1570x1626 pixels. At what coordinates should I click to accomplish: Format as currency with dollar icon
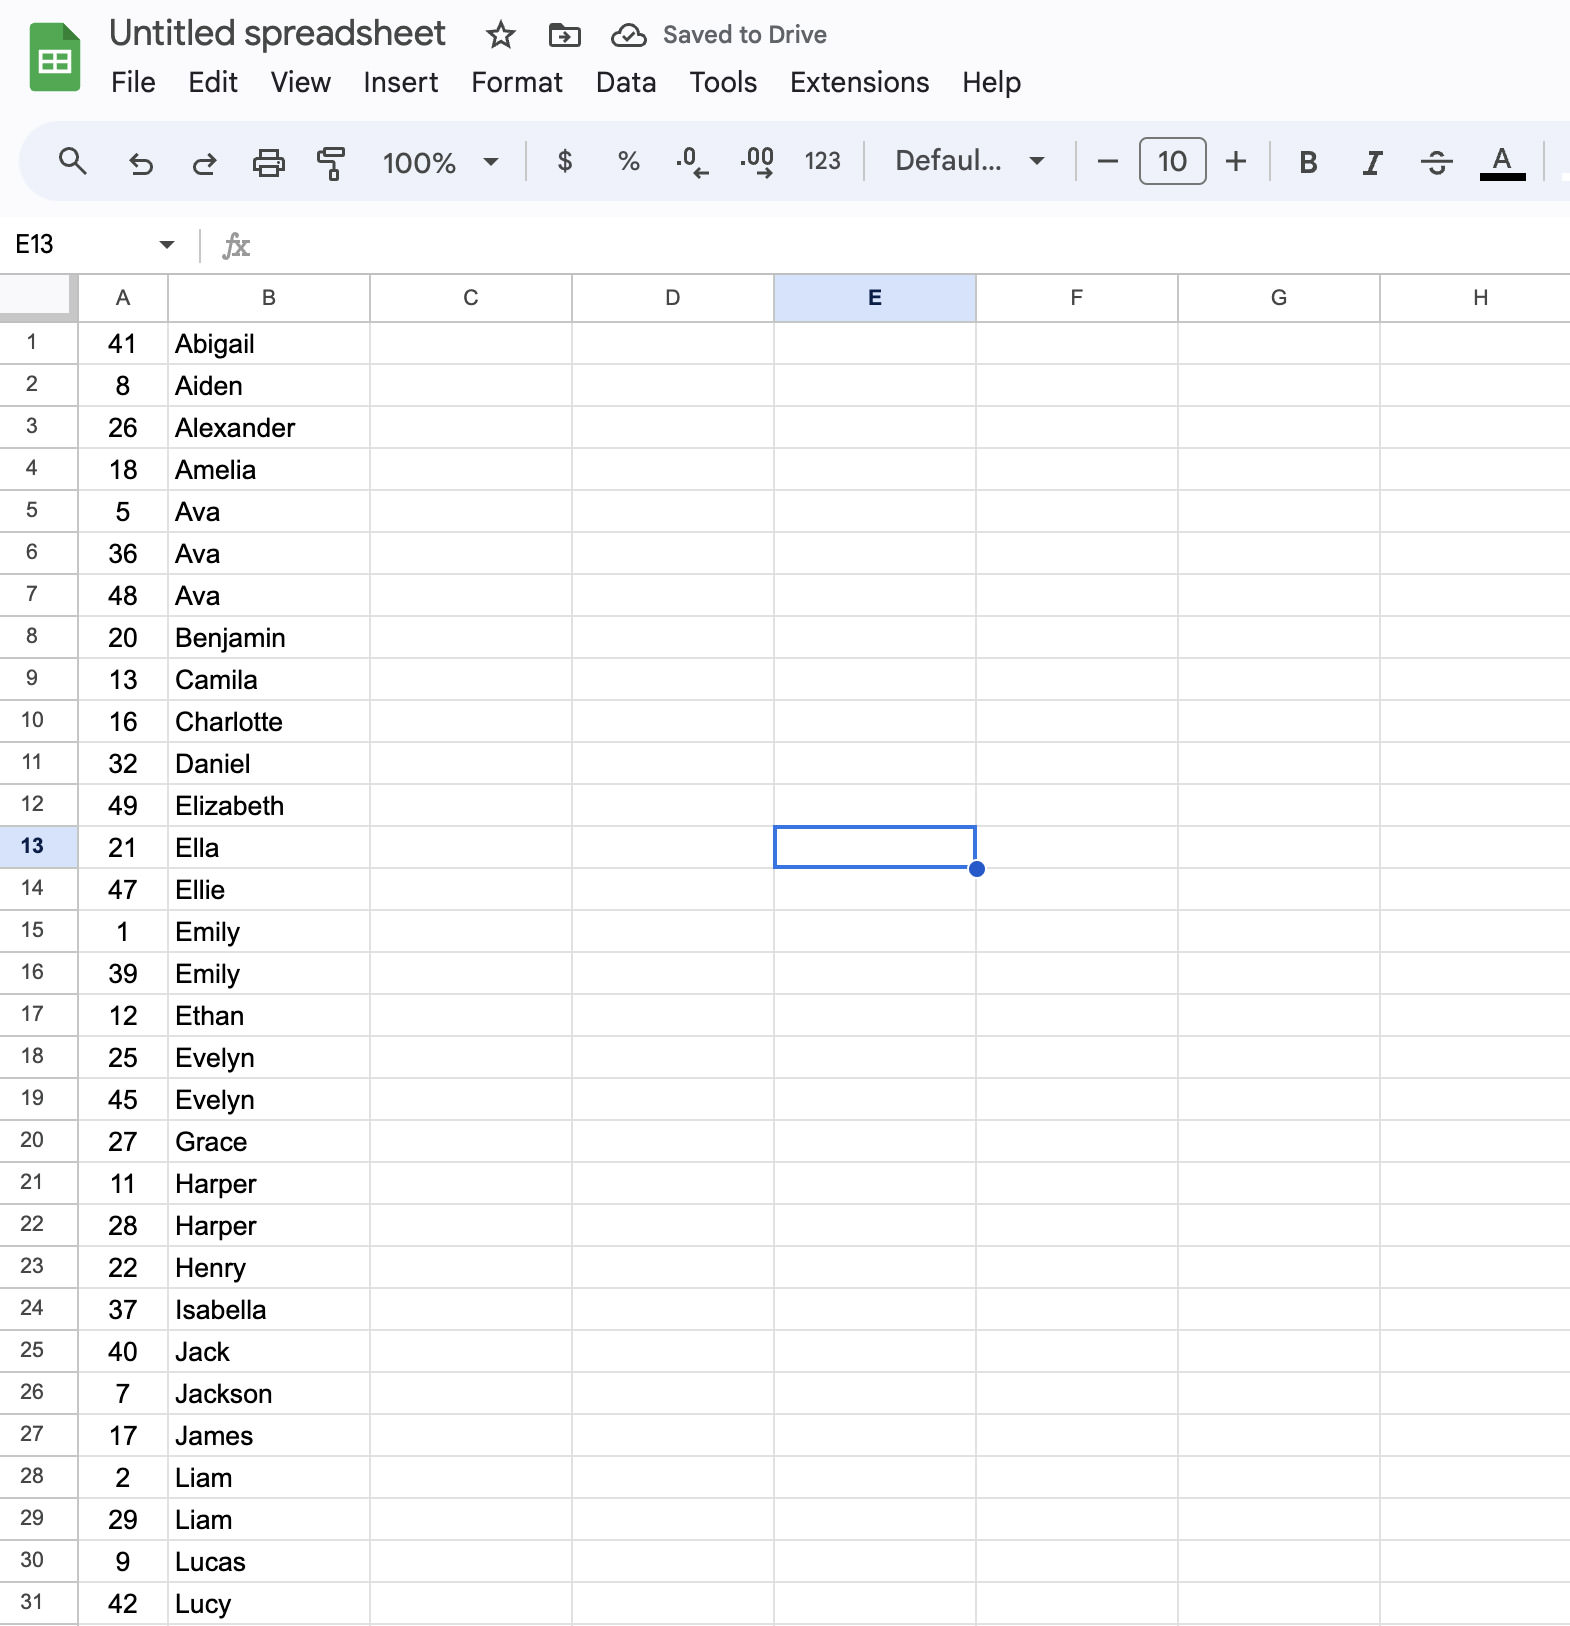(x=565, y=161)
